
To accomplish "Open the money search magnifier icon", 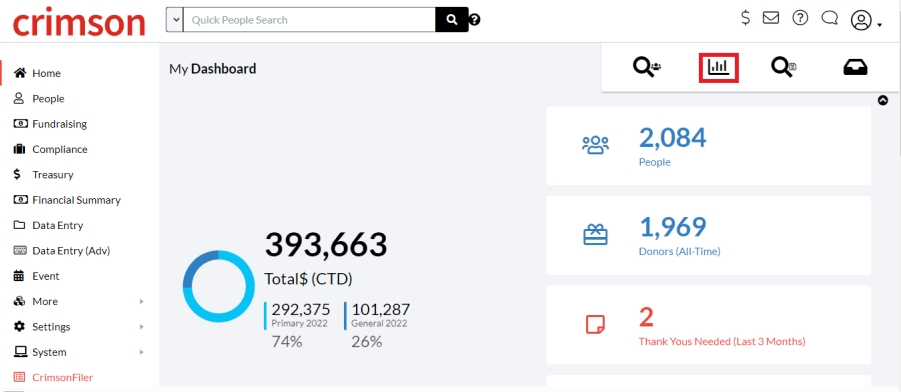I will pyautogui.click(x=784, y=67).
